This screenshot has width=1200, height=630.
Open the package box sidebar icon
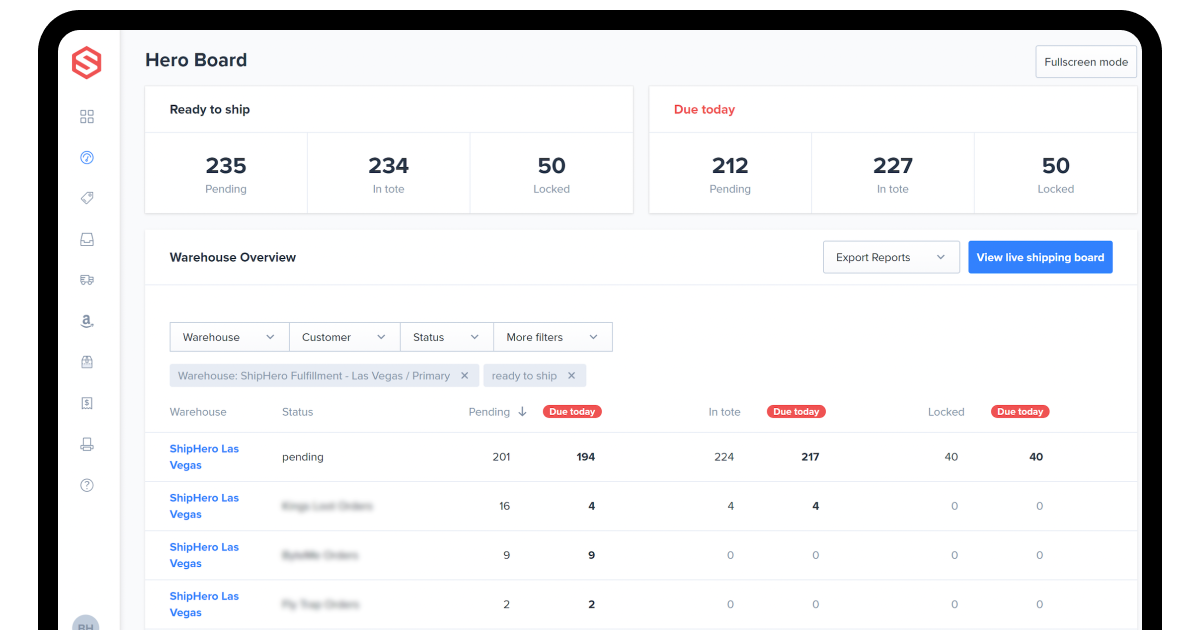pos(87,362)
